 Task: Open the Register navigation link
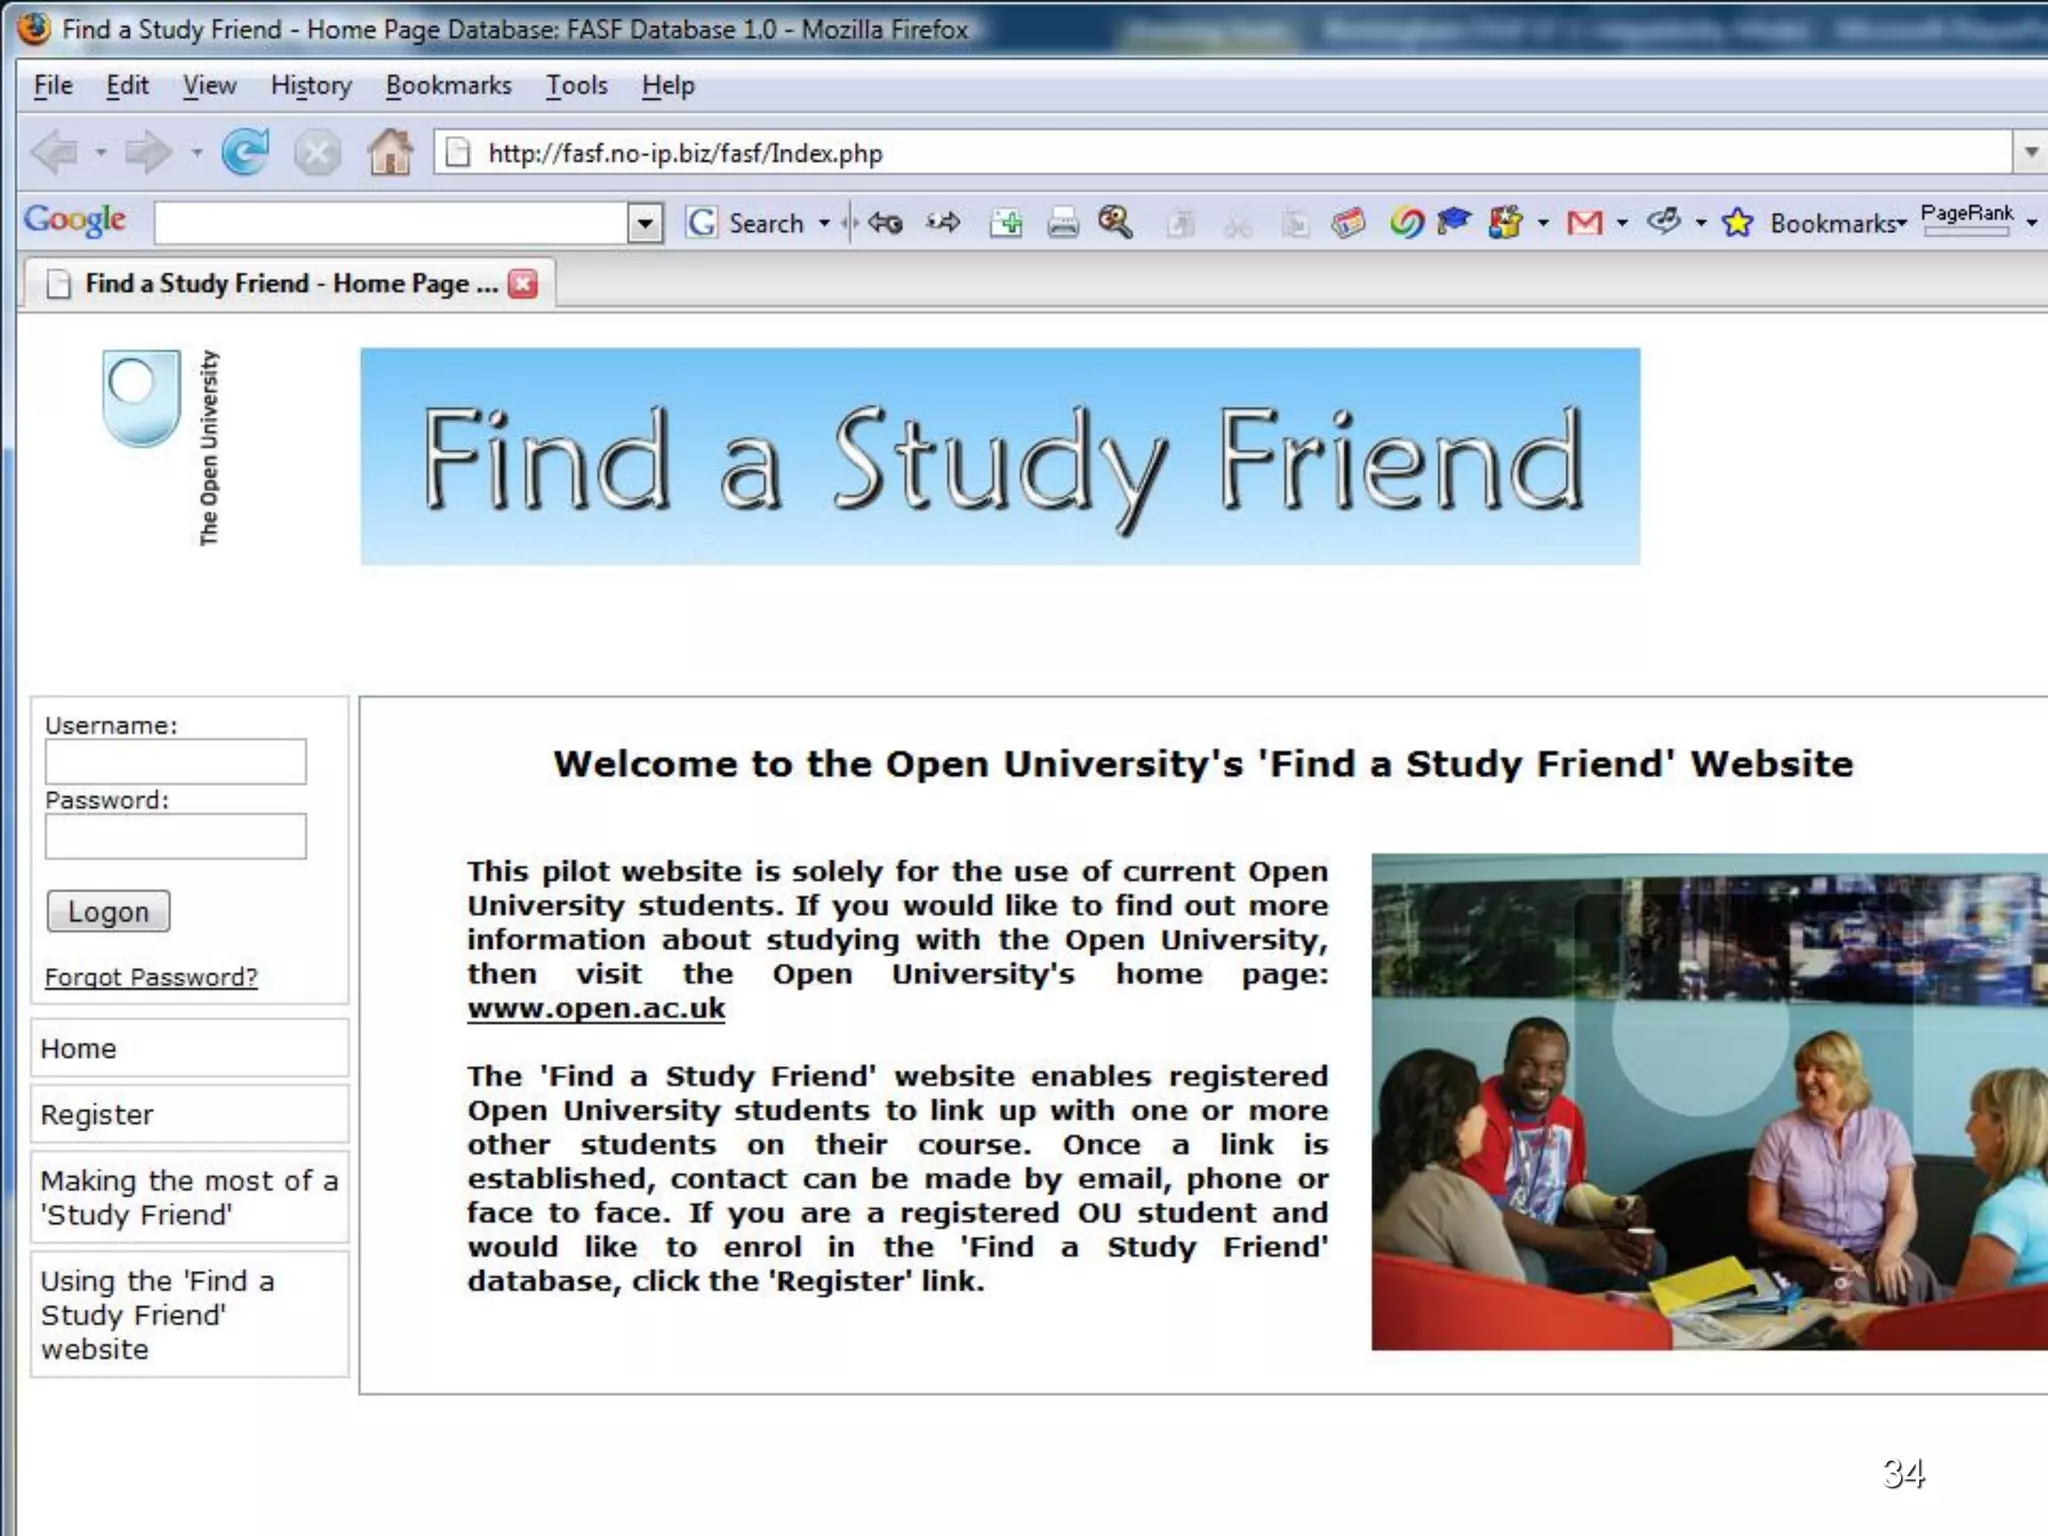(x=97, y=1114)
